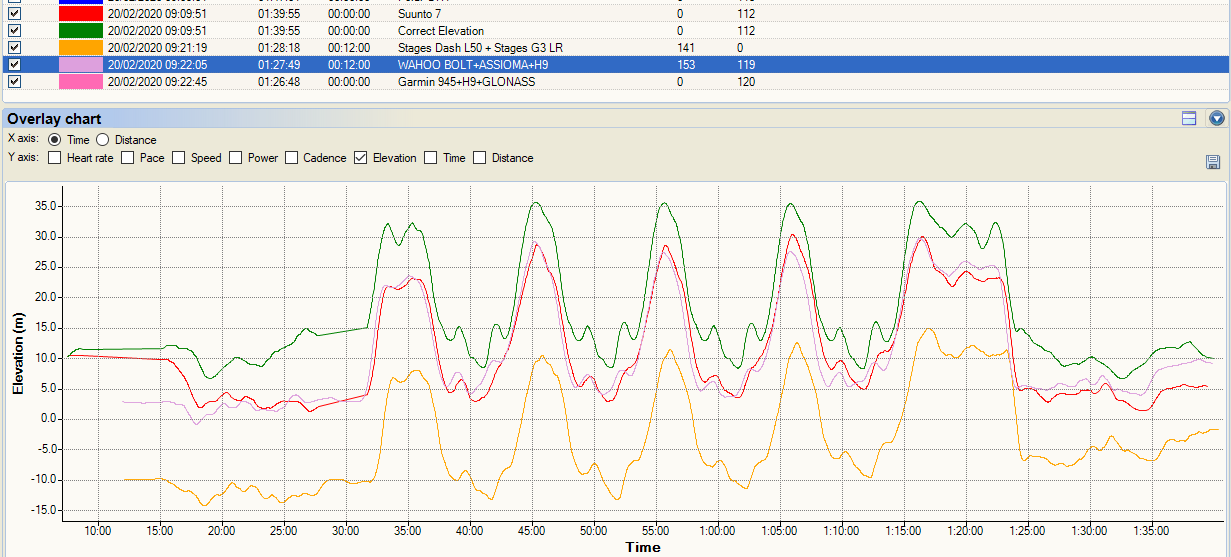The width and height of the screenshot is (1231, 557).
Task: Click the 00:12:00 cell in the WAHOO row
Action: click(x=349, y=64)
